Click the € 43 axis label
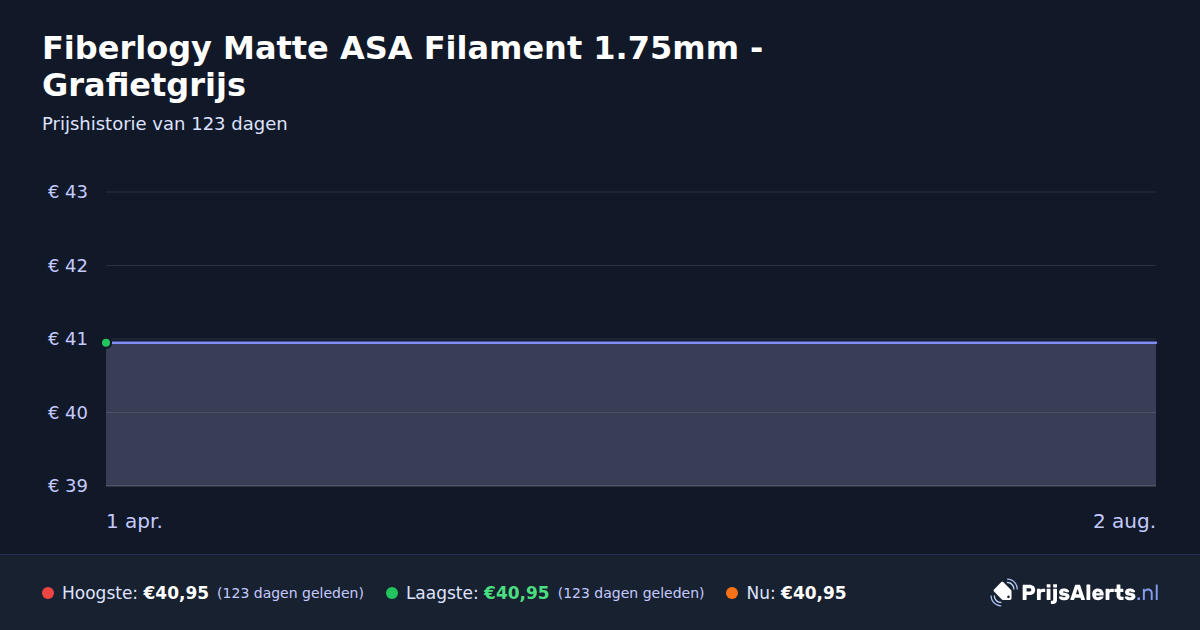1200x630 pixels. pyautogui.click(x=68, y=191)
